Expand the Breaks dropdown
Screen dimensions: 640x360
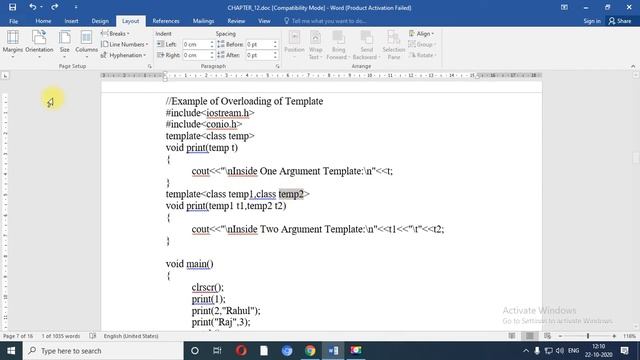115,33
